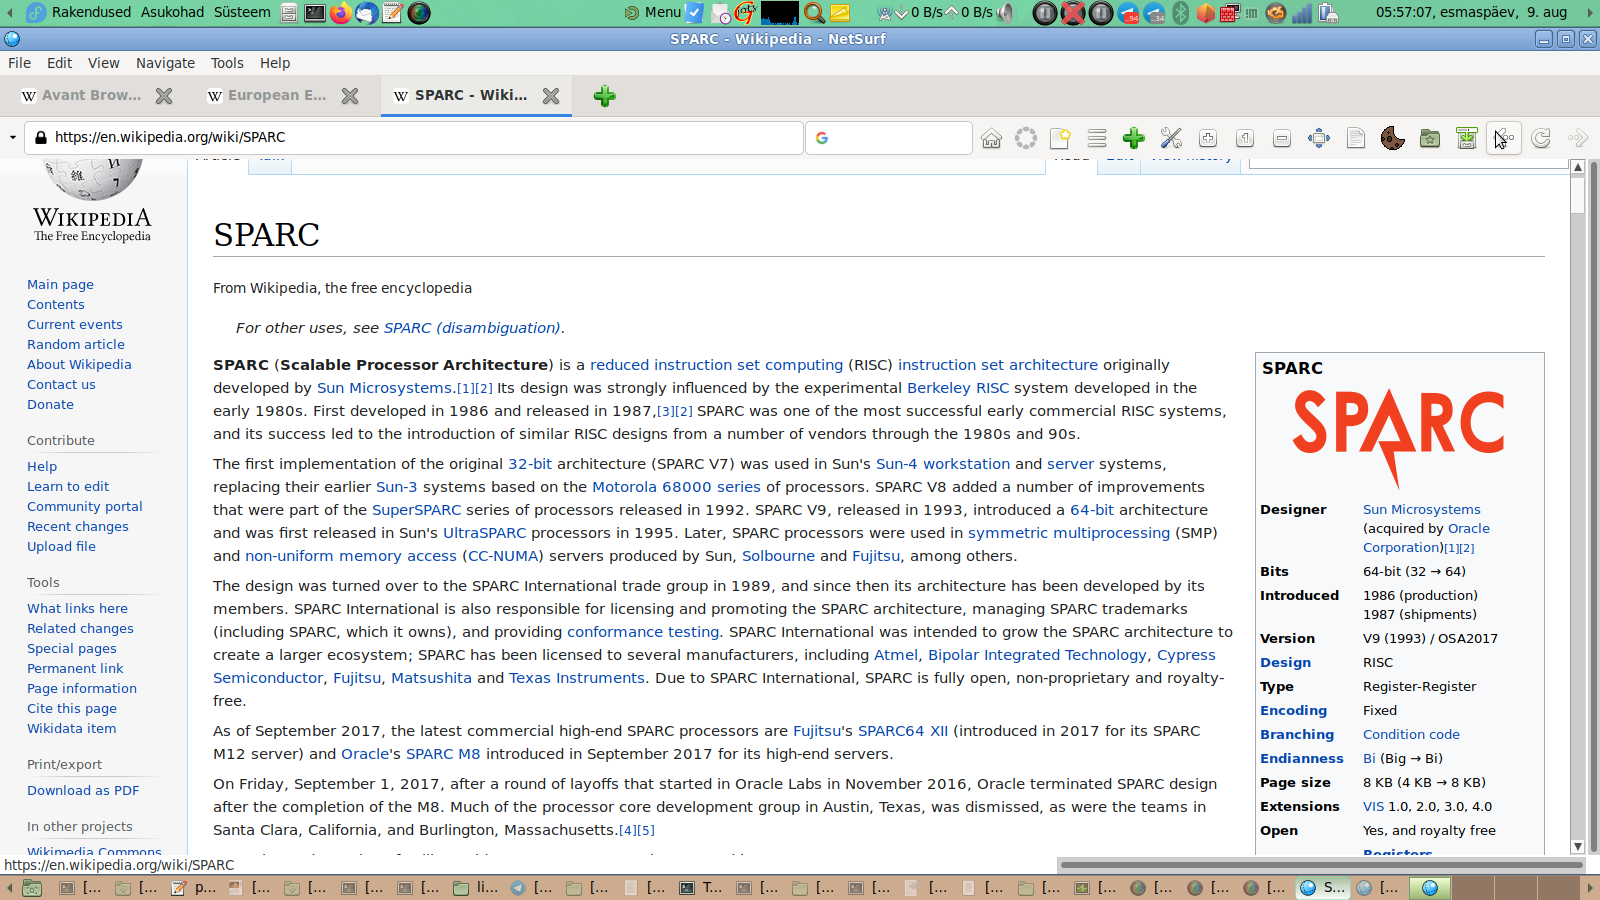Click the zoom in magnifier plus icon
1600x900 pixels.
click(1208, 138)
